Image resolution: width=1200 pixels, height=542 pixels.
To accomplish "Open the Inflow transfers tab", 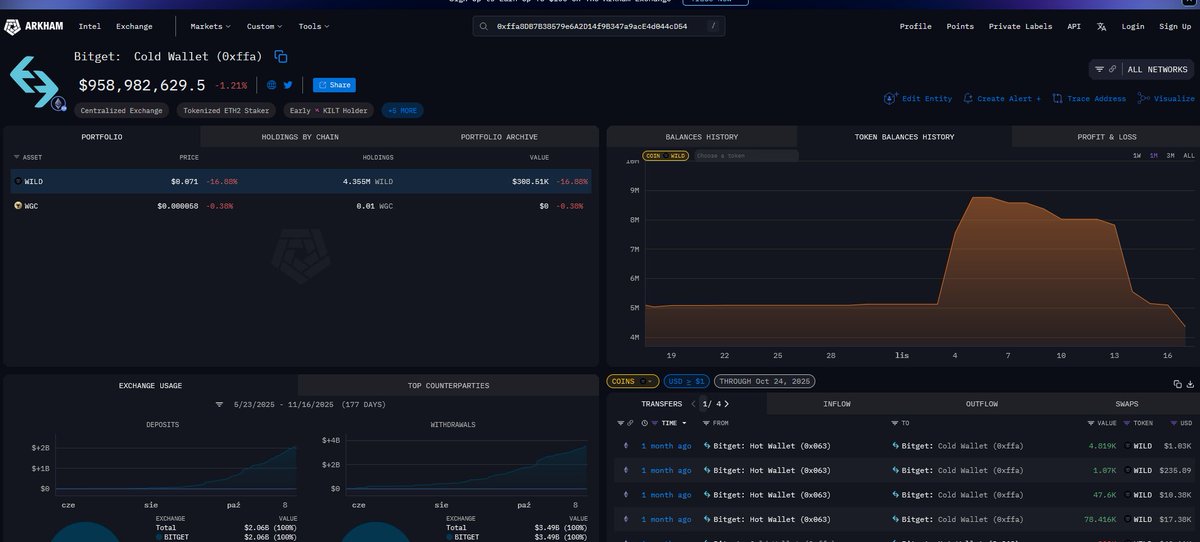I will click(836, 404).
